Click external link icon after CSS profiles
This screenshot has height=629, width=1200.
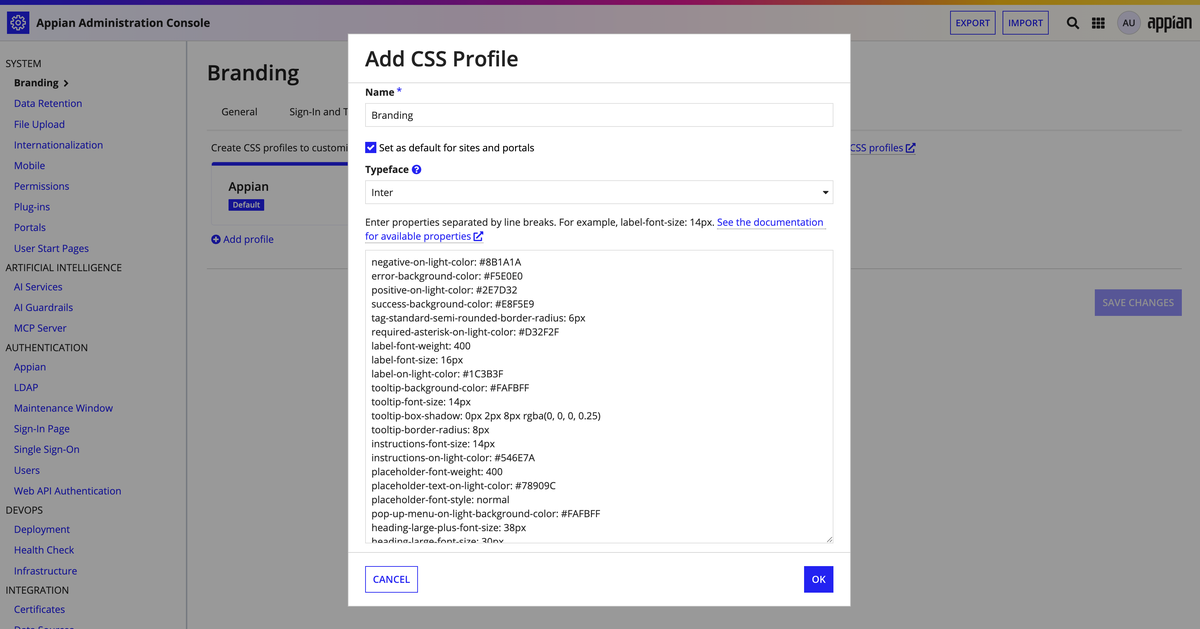(x=910, y=148)
